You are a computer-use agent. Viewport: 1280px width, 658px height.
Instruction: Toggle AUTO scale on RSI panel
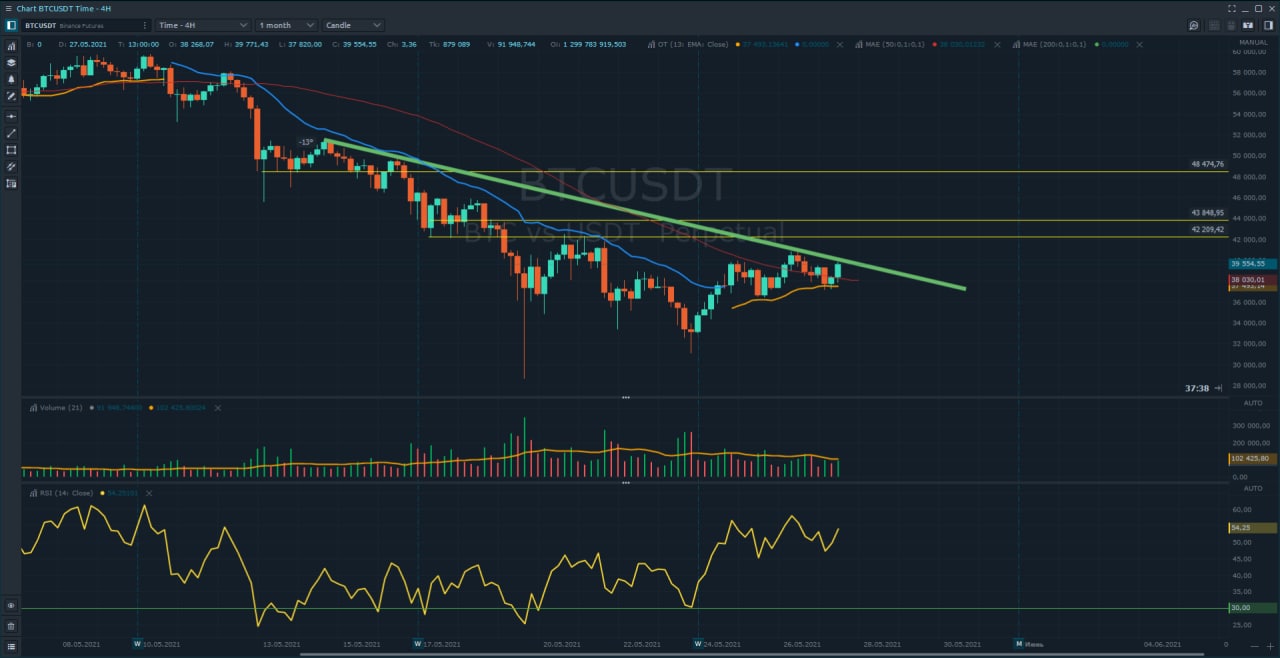click(x=1253, y=488)
